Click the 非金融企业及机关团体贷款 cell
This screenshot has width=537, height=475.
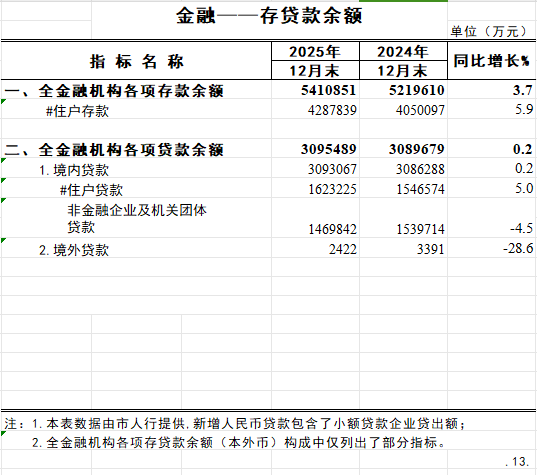point(137,218)
